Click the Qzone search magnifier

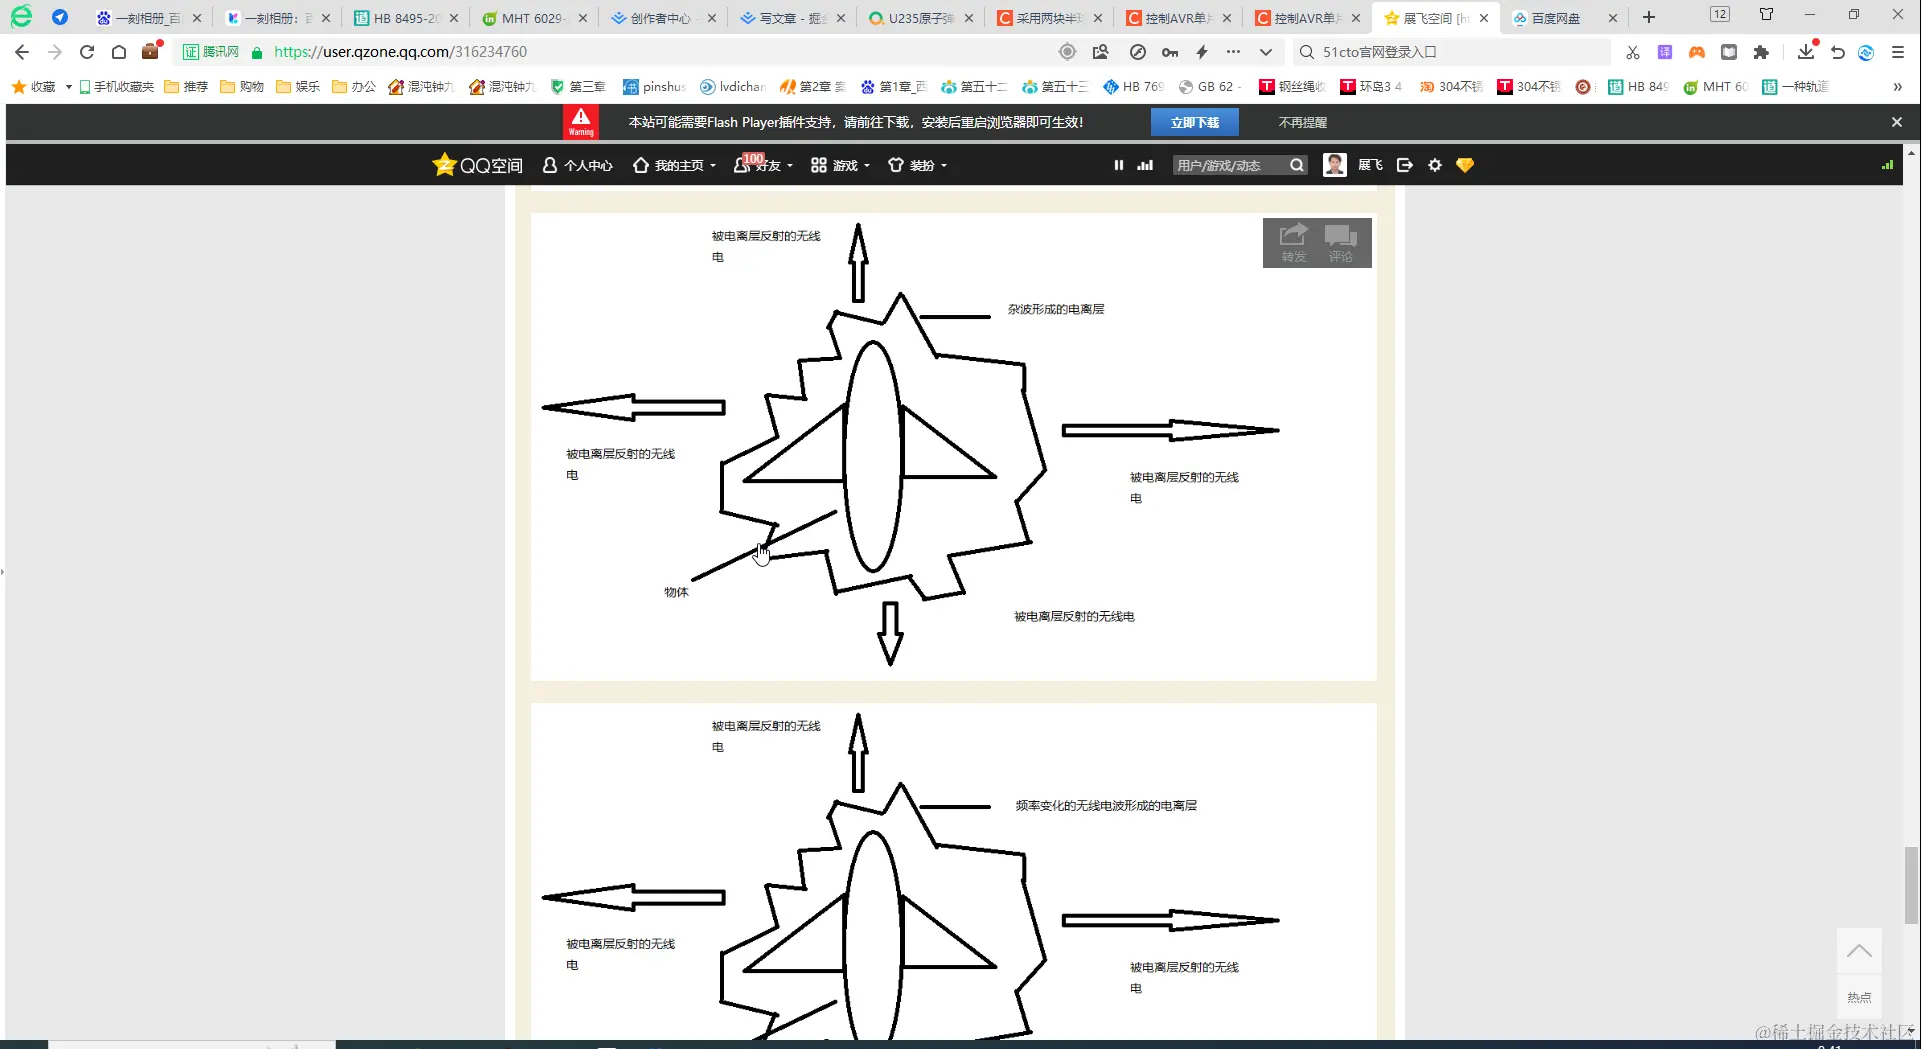tap(1297, 165)
